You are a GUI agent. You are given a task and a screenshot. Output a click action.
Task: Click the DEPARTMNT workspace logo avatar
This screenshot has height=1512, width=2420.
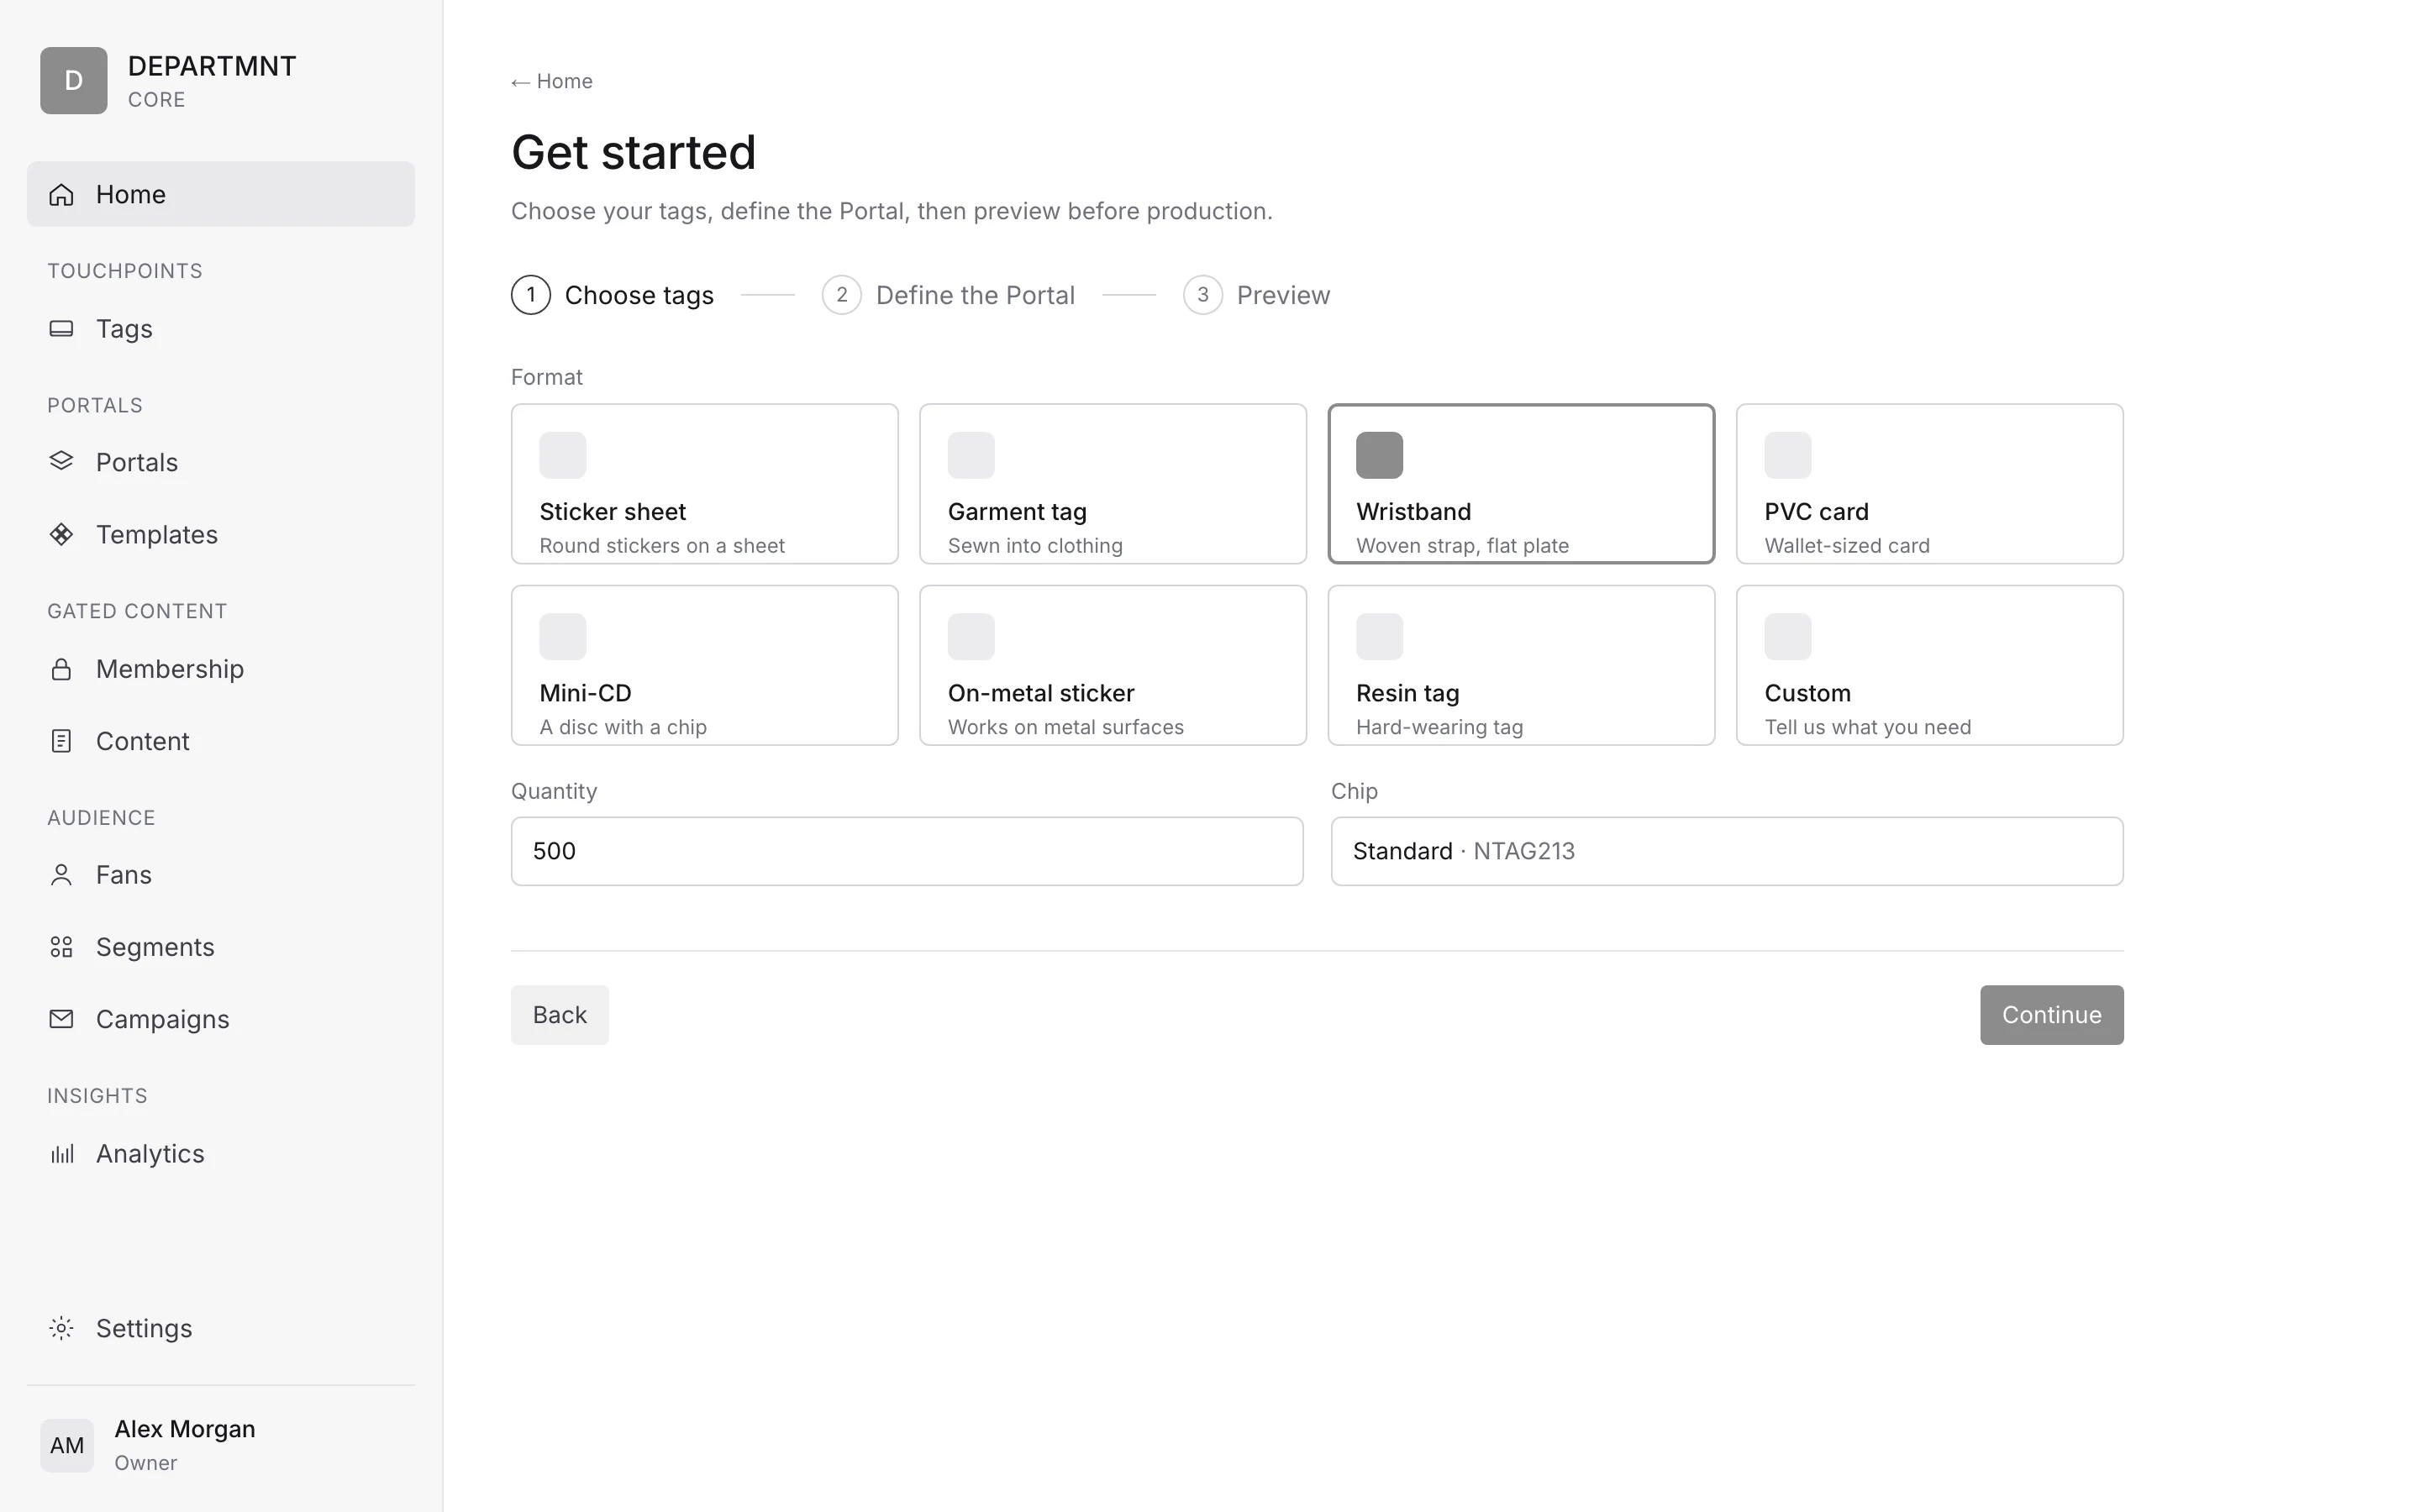point(74,81)
